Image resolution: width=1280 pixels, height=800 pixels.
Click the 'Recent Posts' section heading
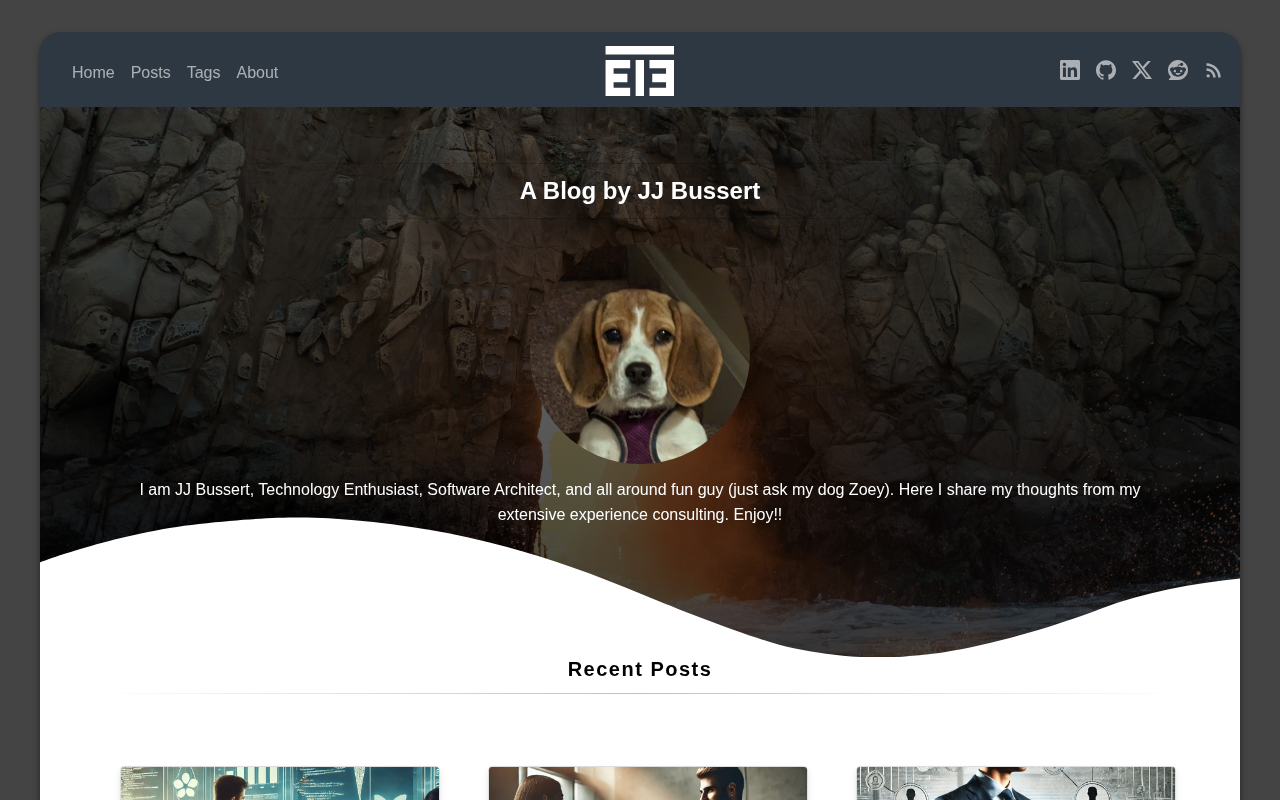(x=640, y=669)
